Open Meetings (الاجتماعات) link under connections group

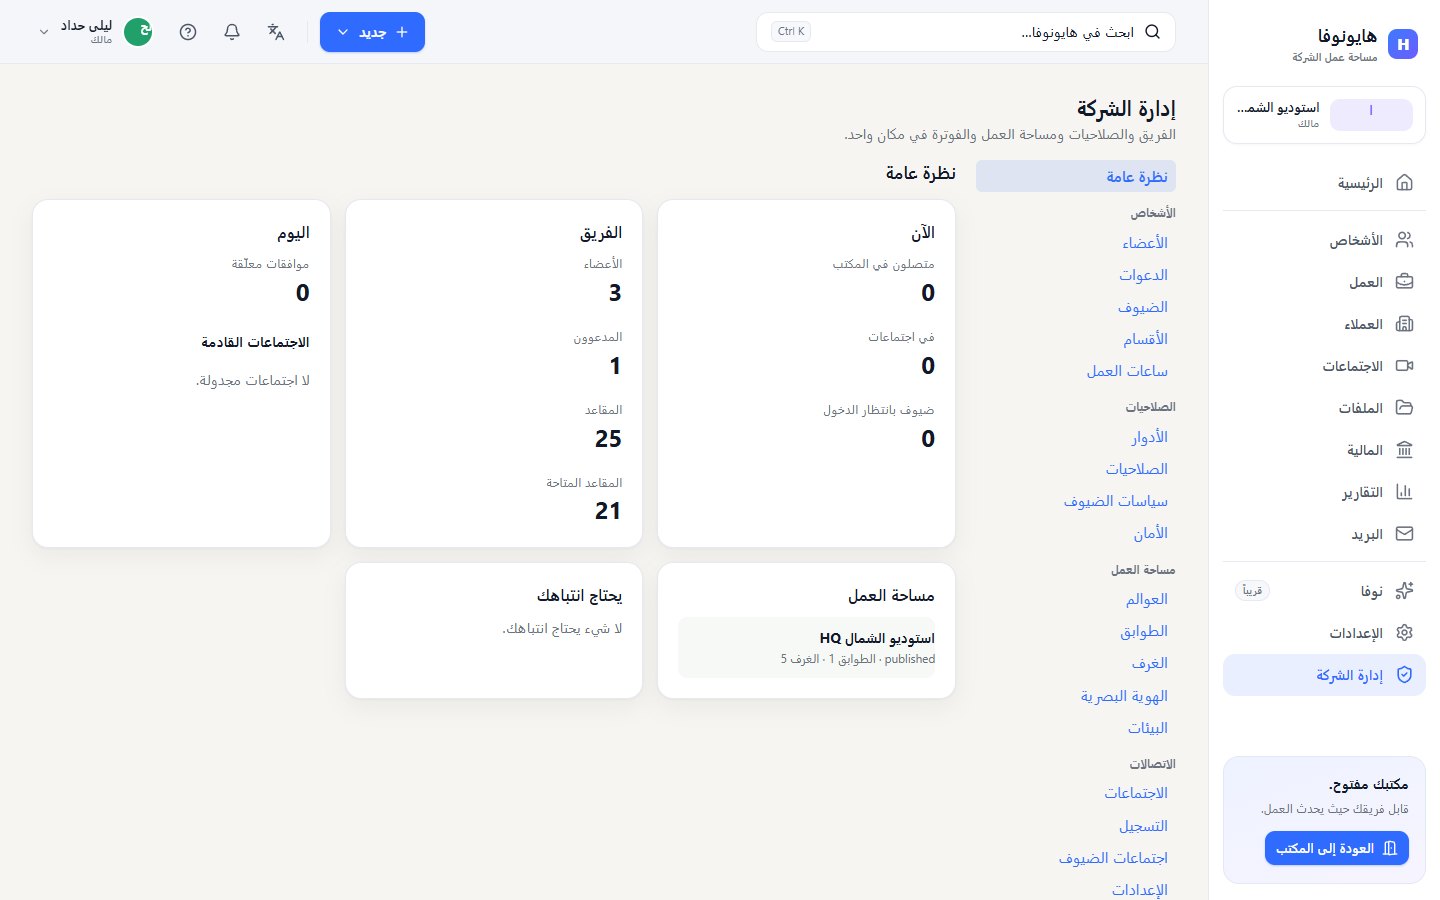[1136, 793]
